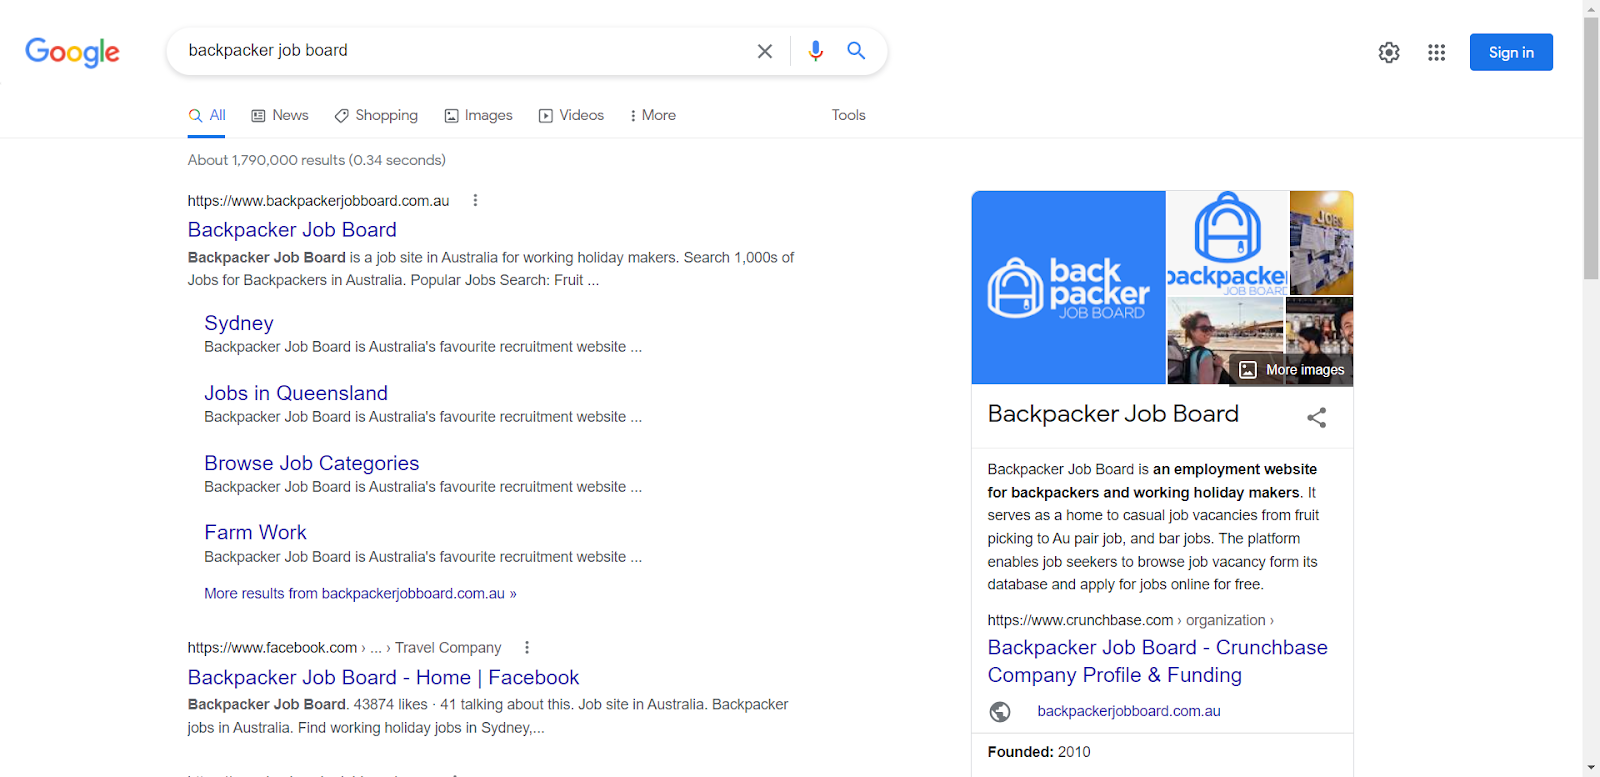Open the Sydney sitelink
The width and height of the screenshot is (1600, 777).
(239, 323)
